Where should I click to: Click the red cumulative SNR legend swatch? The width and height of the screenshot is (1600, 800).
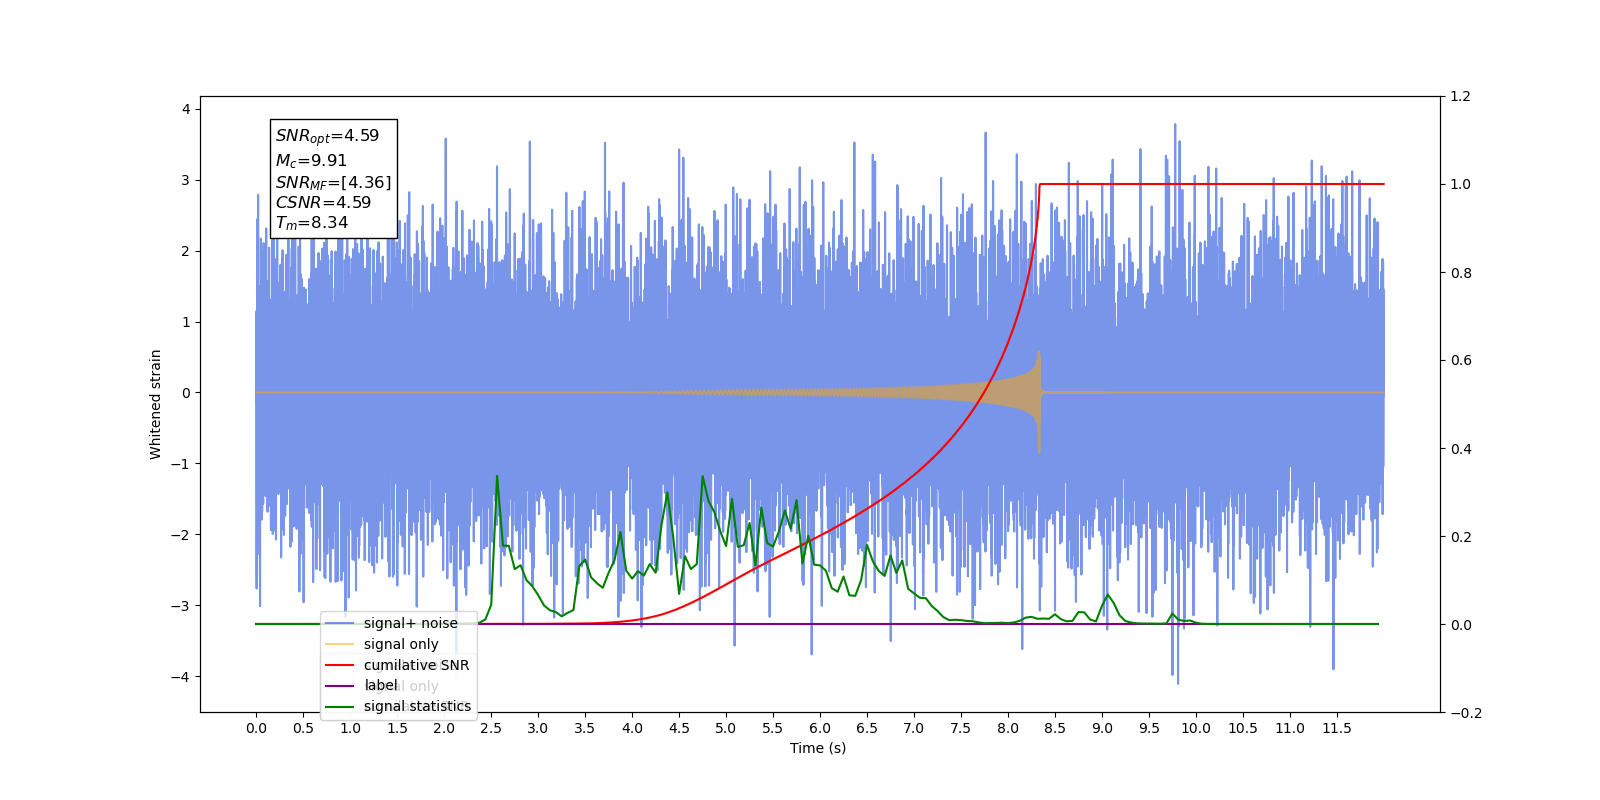coord(340,665)
